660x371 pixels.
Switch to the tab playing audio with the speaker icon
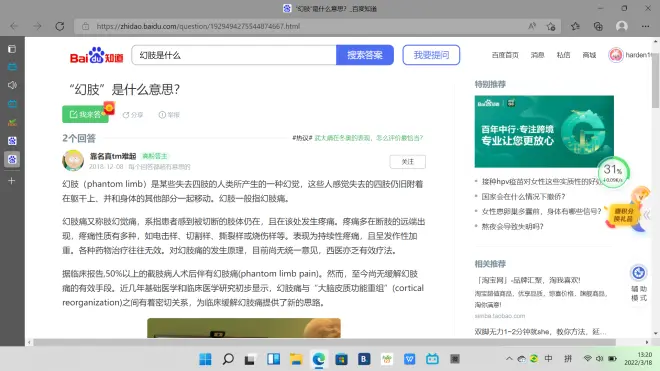pos(12,85)
